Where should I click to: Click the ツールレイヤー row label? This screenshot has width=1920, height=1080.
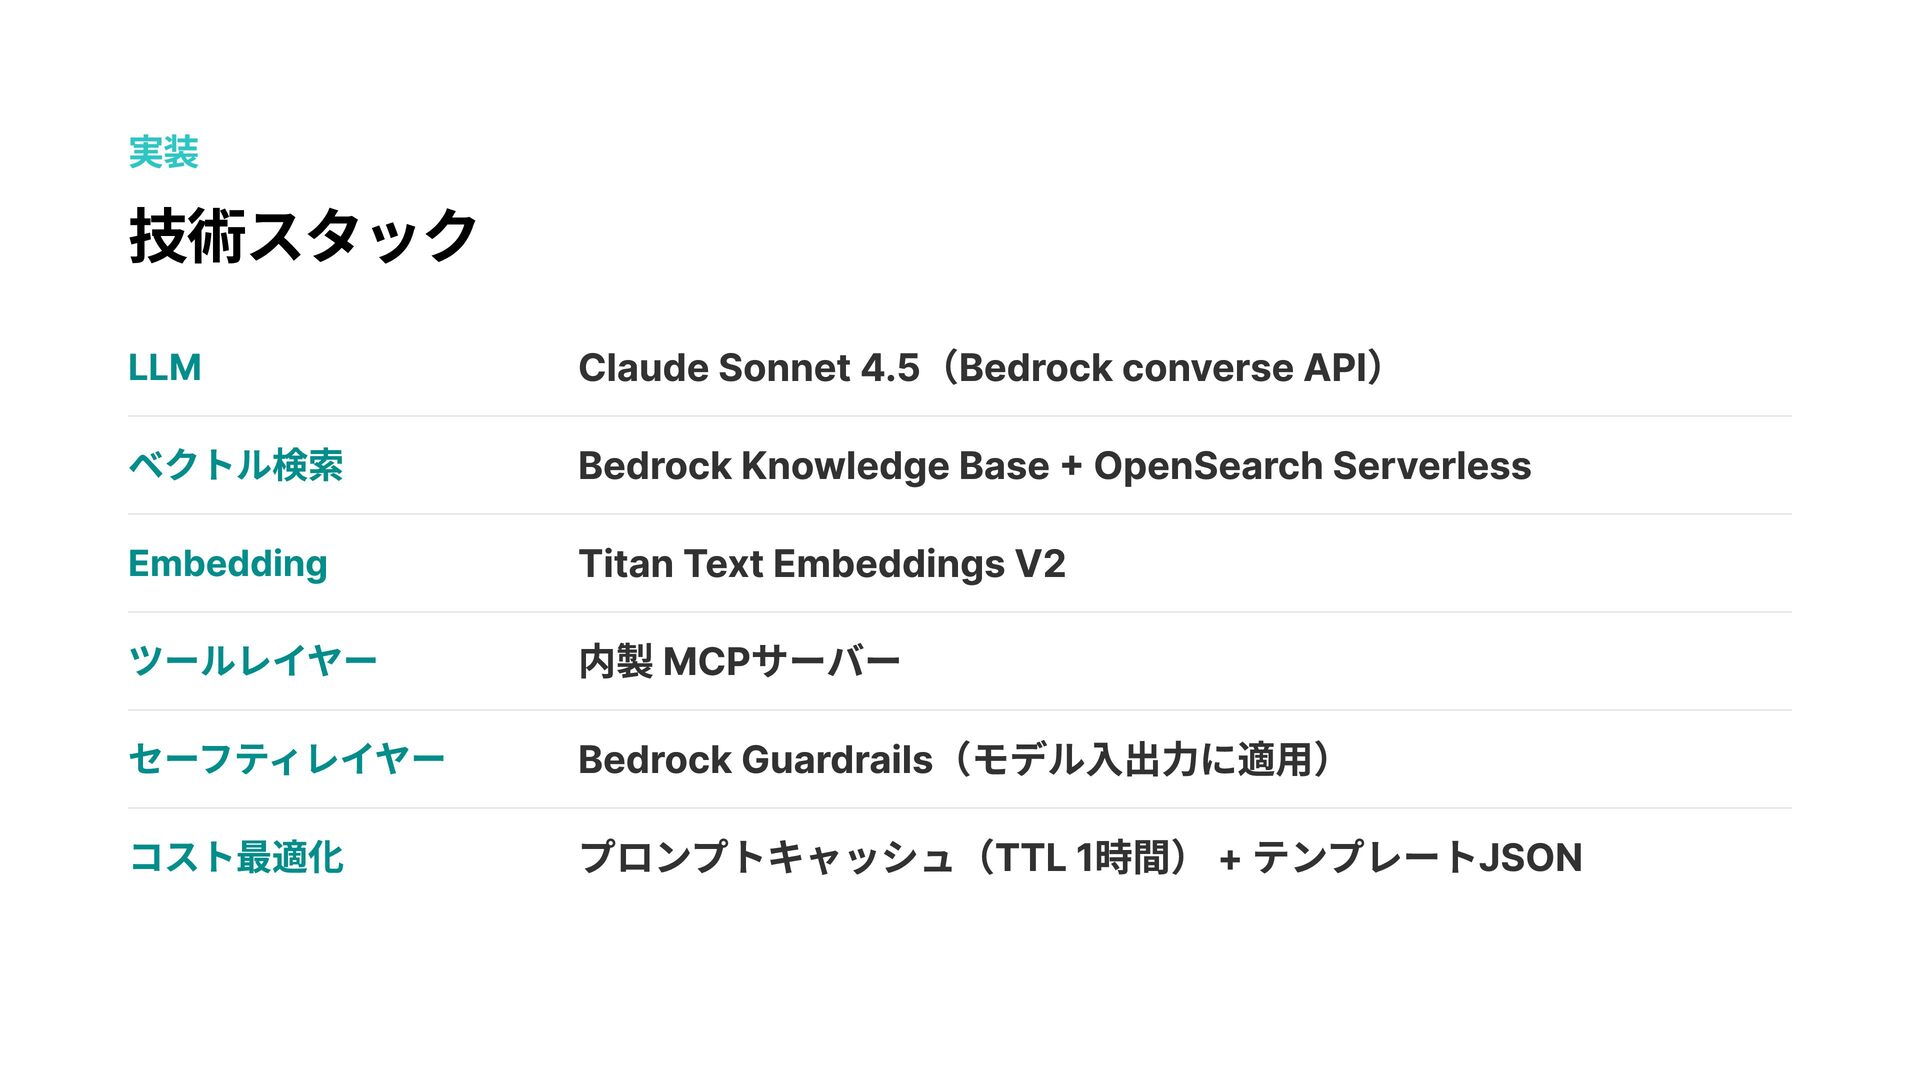point(253,661)
